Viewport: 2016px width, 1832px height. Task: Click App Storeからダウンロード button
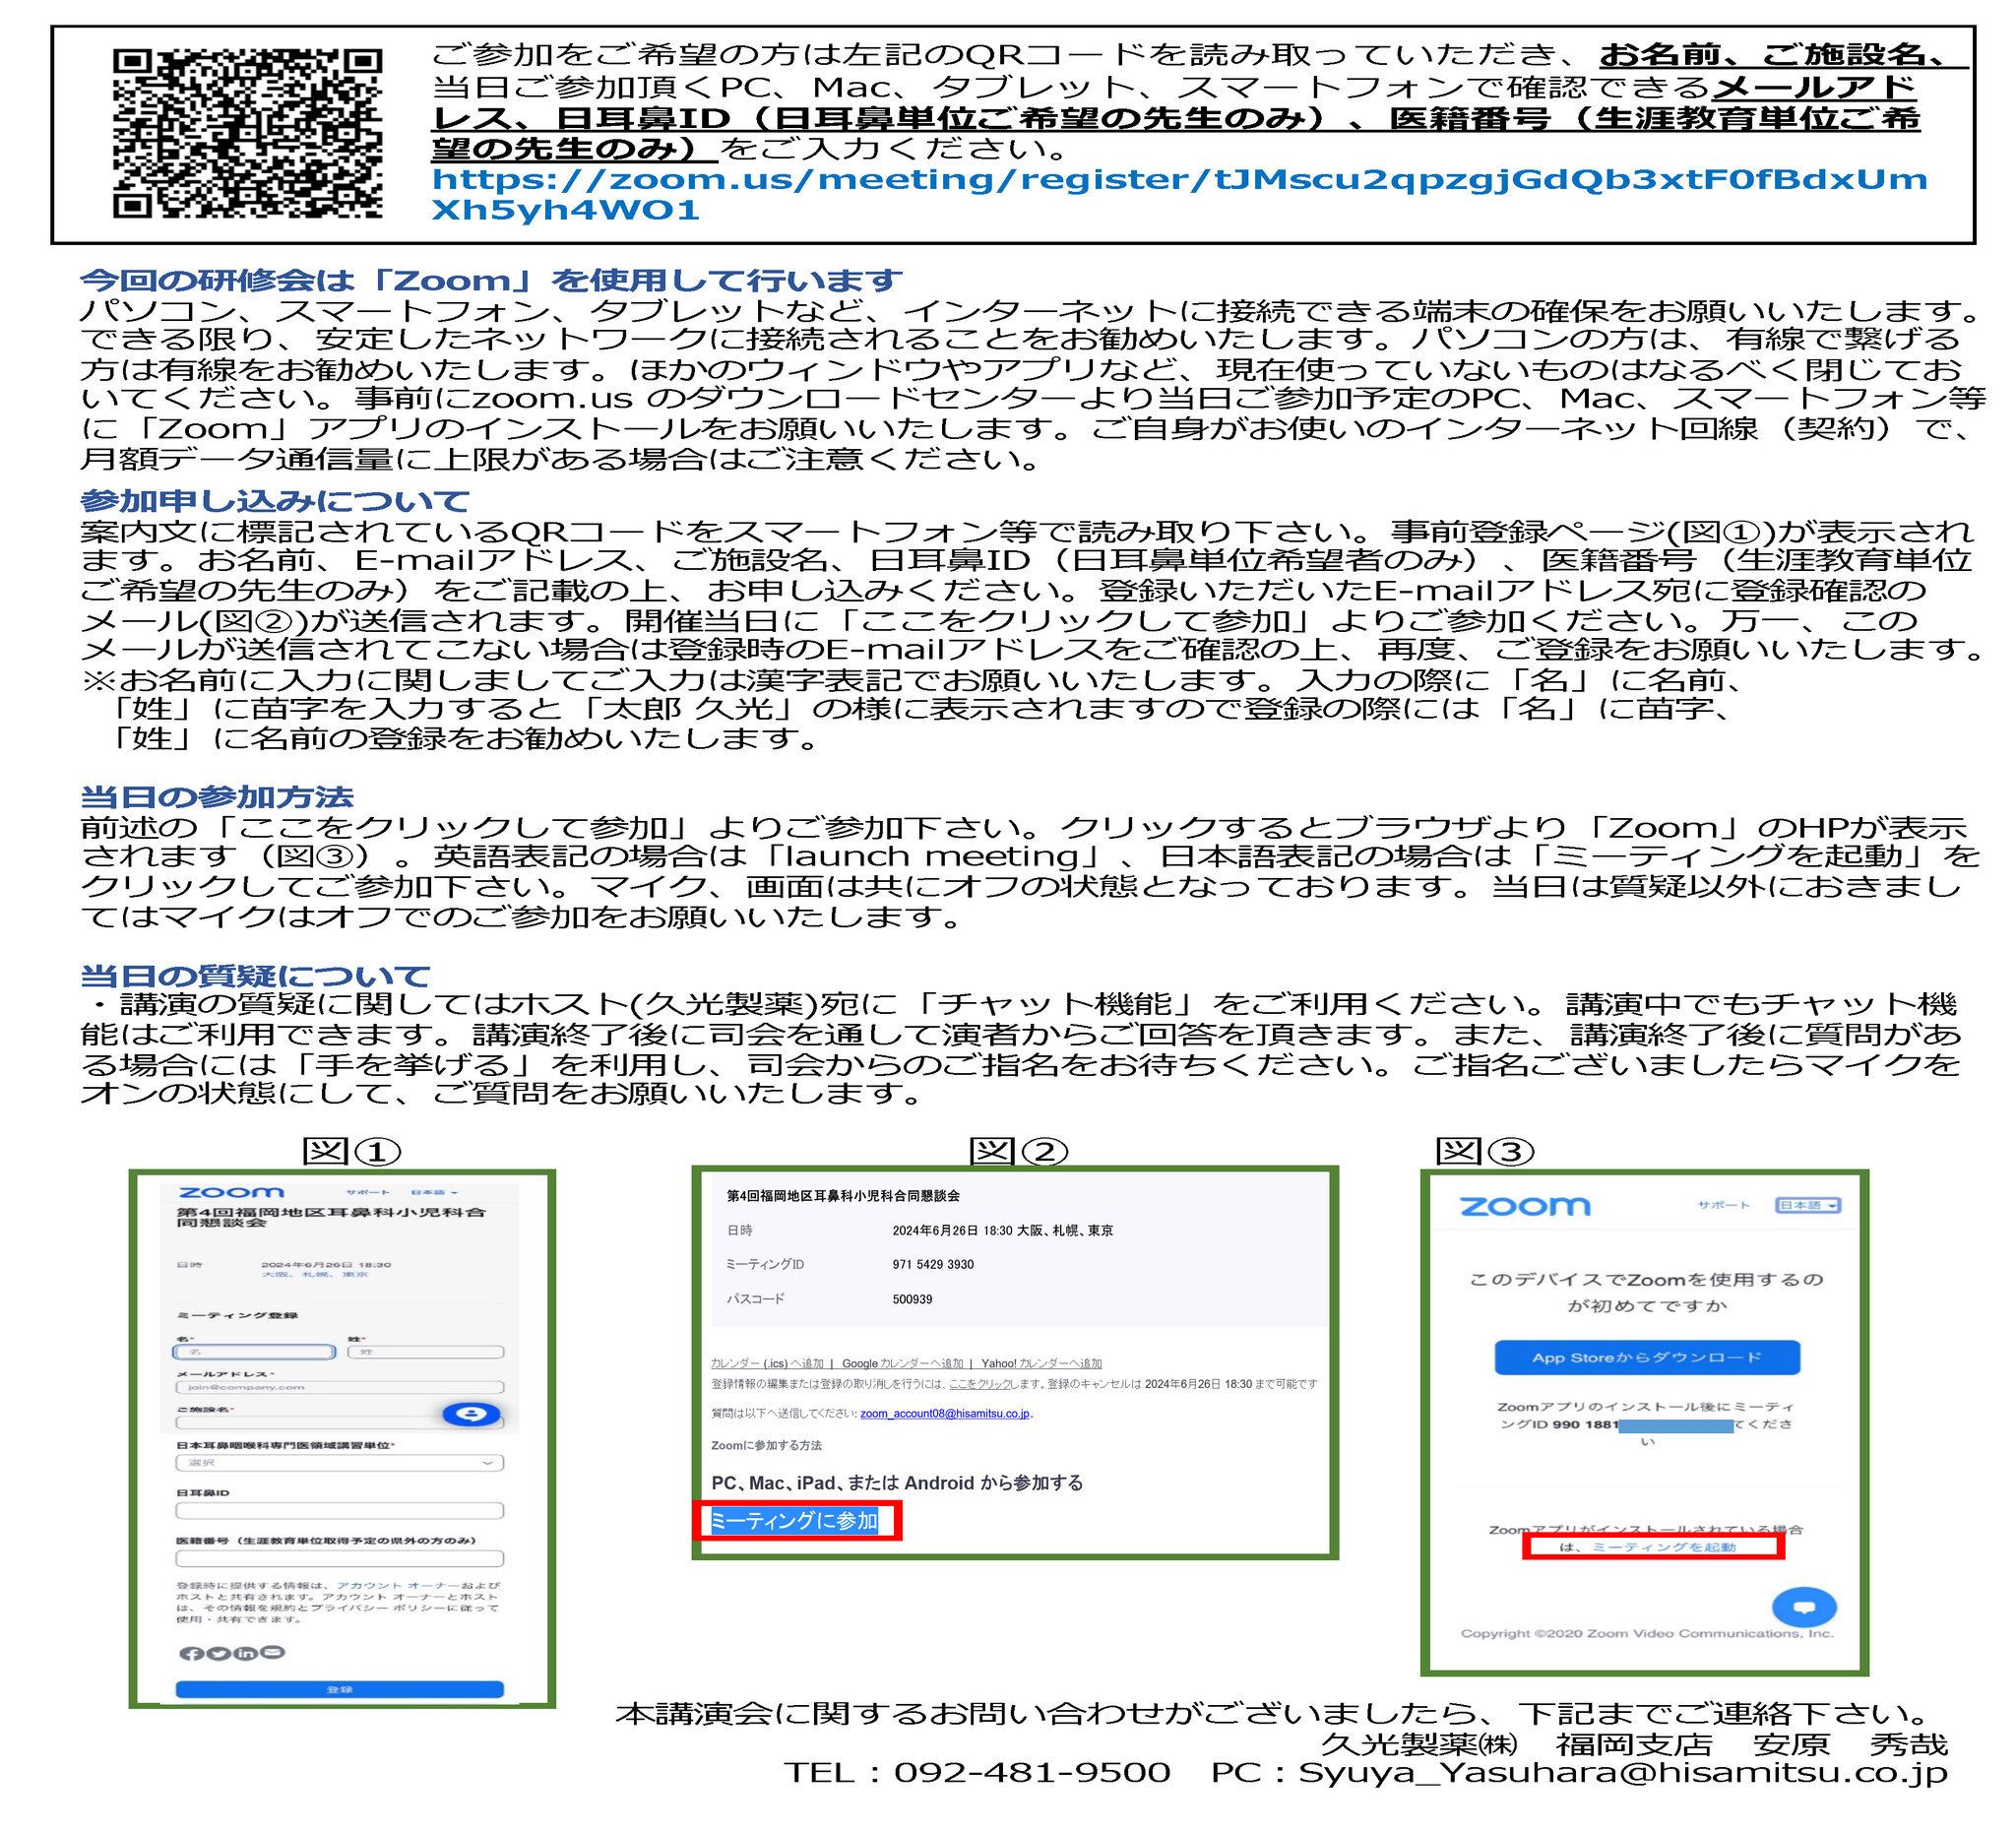[x=1647, y=1358]
